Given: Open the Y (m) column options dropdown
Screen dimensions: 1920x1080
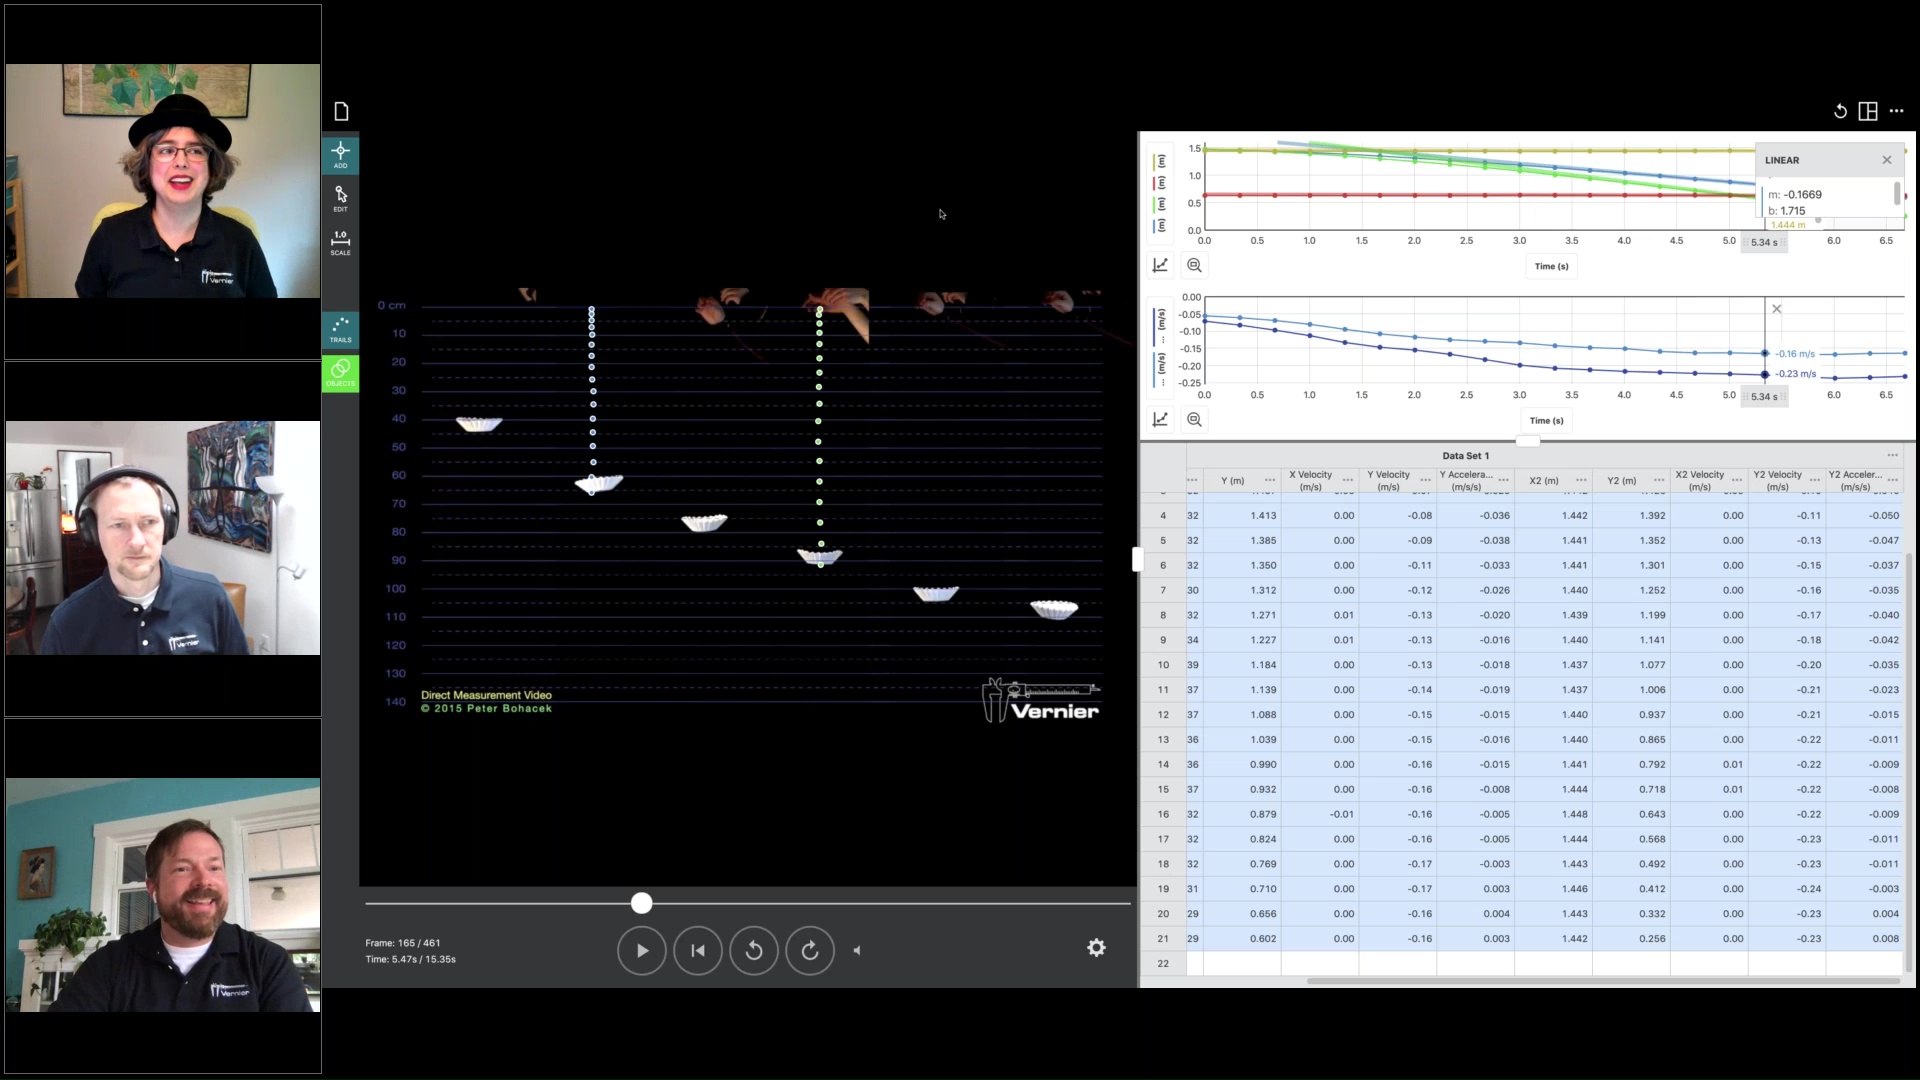Looking at the screenshot, I should 1270,480.
